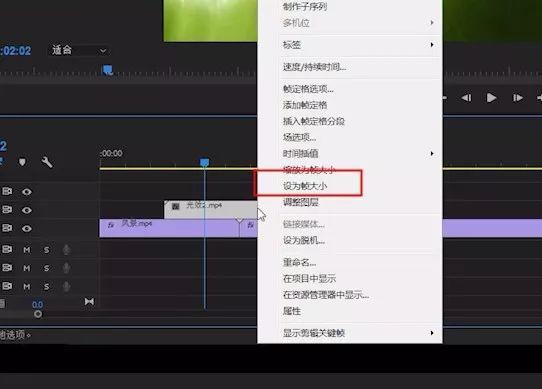The width and height of the screenshot is (542, 389).
Task: Click the green video preview in the monitor
Action: [211, 21]
